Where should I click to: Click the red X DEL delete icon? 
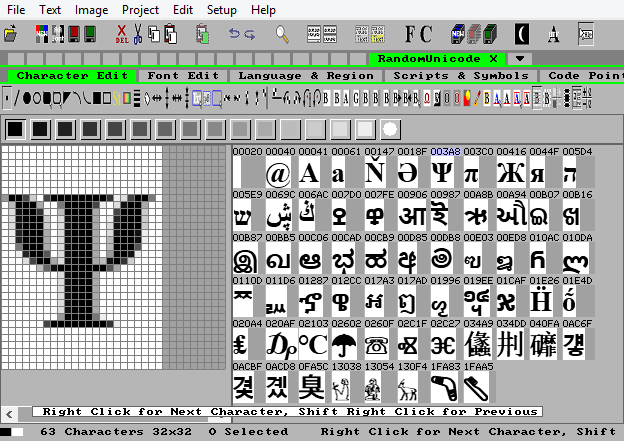tap(122, 34)
